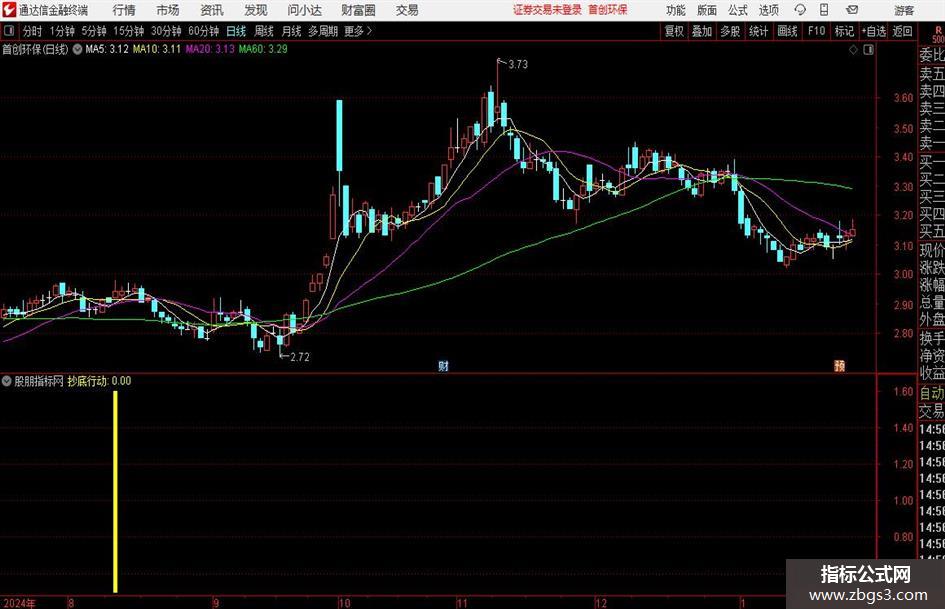The height and width of the screenshot is (609, 945).
Task: Click the 财 marker on the chart
Action: 444,365
